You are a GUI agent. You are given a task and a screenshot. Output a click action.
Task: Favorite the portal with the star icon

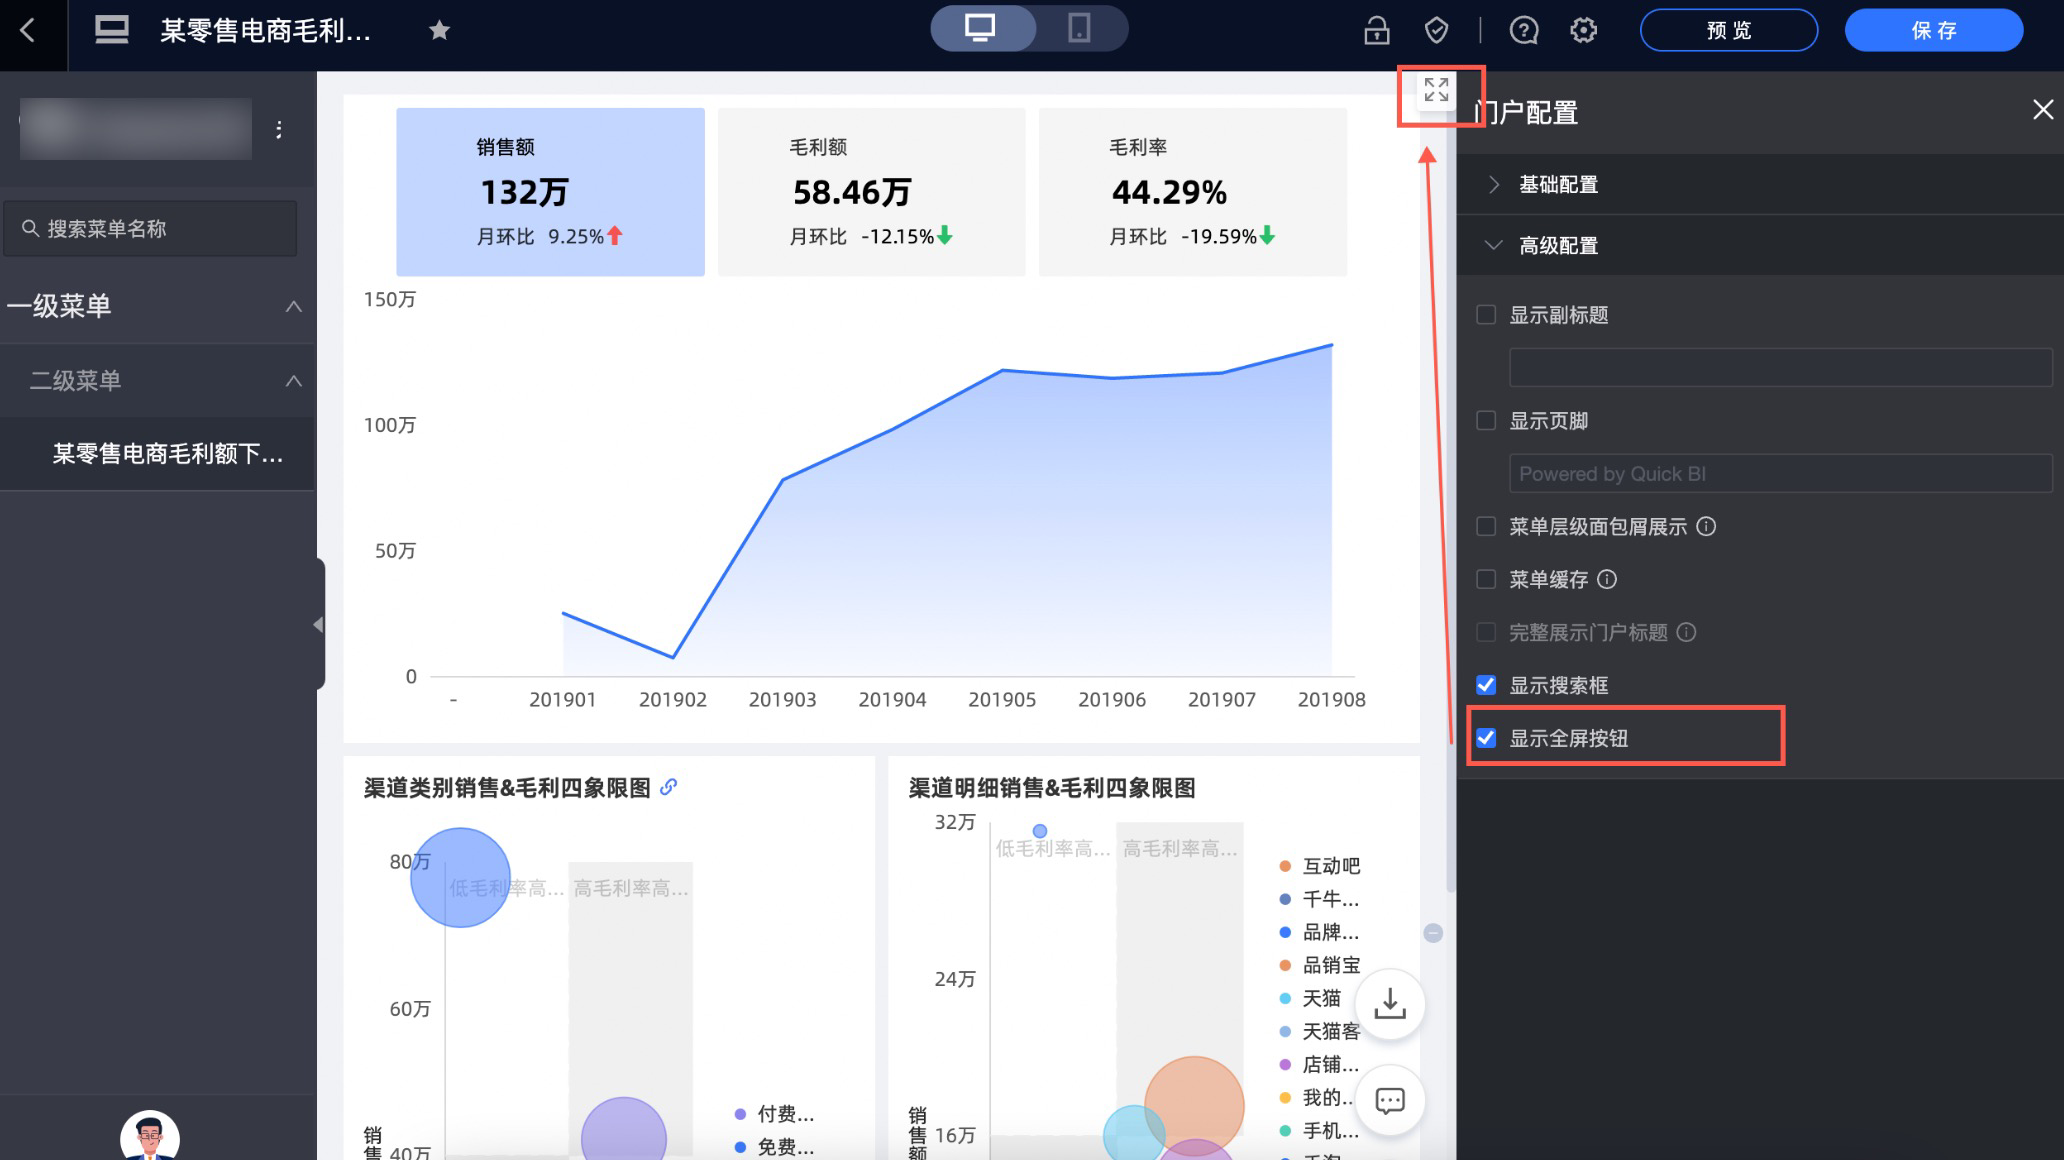click(439, 30)
